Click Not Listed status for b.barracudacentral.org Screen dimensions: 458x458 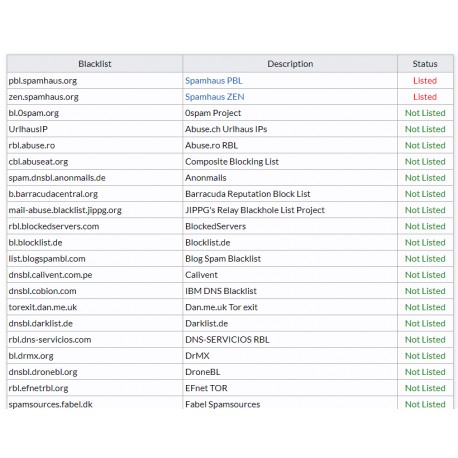[425, 194]
